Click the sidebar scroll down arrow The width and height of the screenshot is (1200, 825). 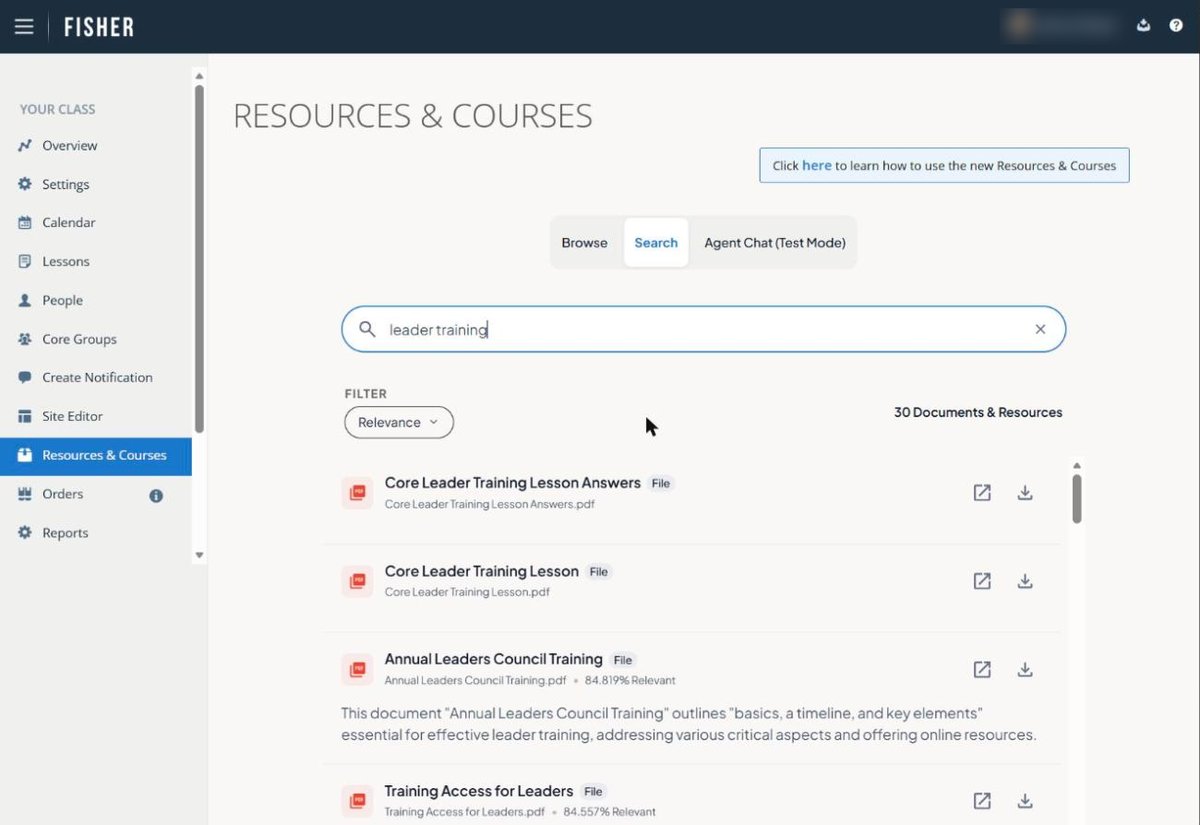199,555
